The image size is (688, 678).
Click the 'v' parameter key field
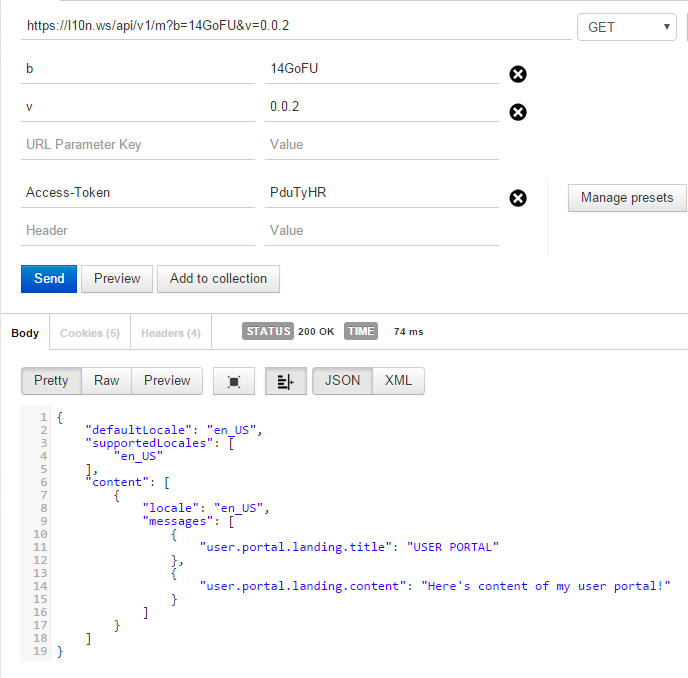[x=138, y=108]
